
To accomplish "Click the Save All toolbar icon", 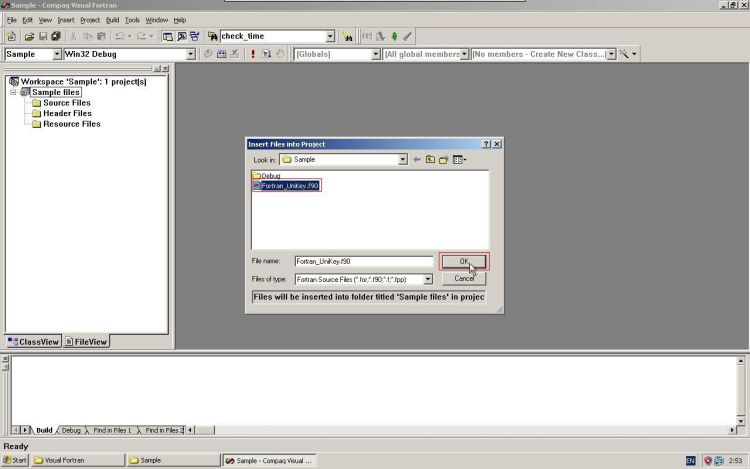I will pos(56,36).
